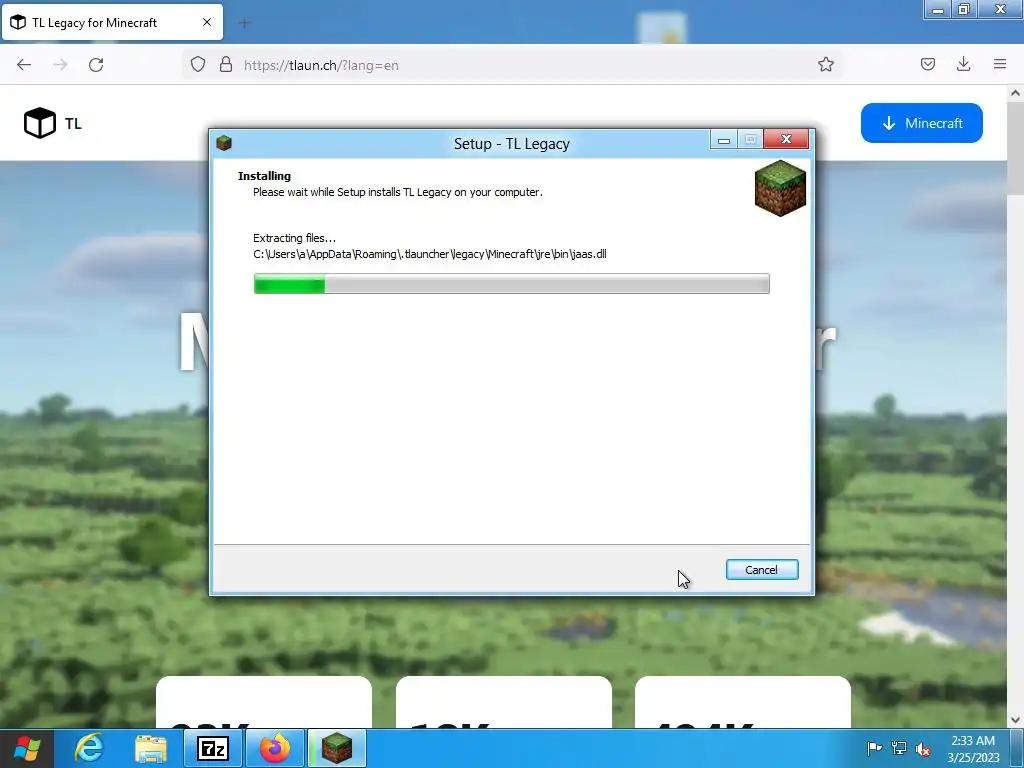
Task: Open 7-Zip from the taskbar
Action: (213, 748)
